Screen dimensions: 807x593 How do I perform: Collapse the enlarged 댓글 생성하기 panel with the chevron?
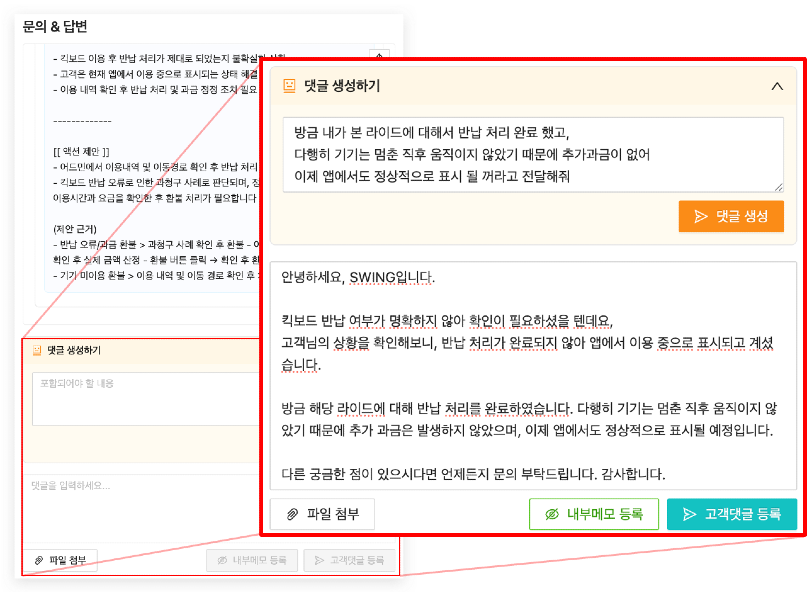pyautogui.click(x=778, y=86)
